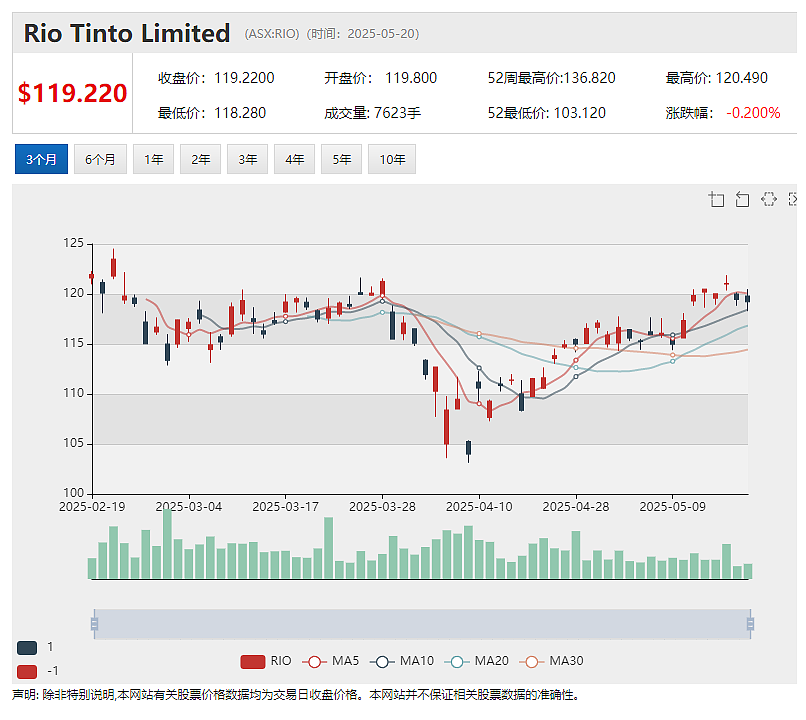Switch to the 10年 time range
806x720 pixels.
click(x=392, y=159)
